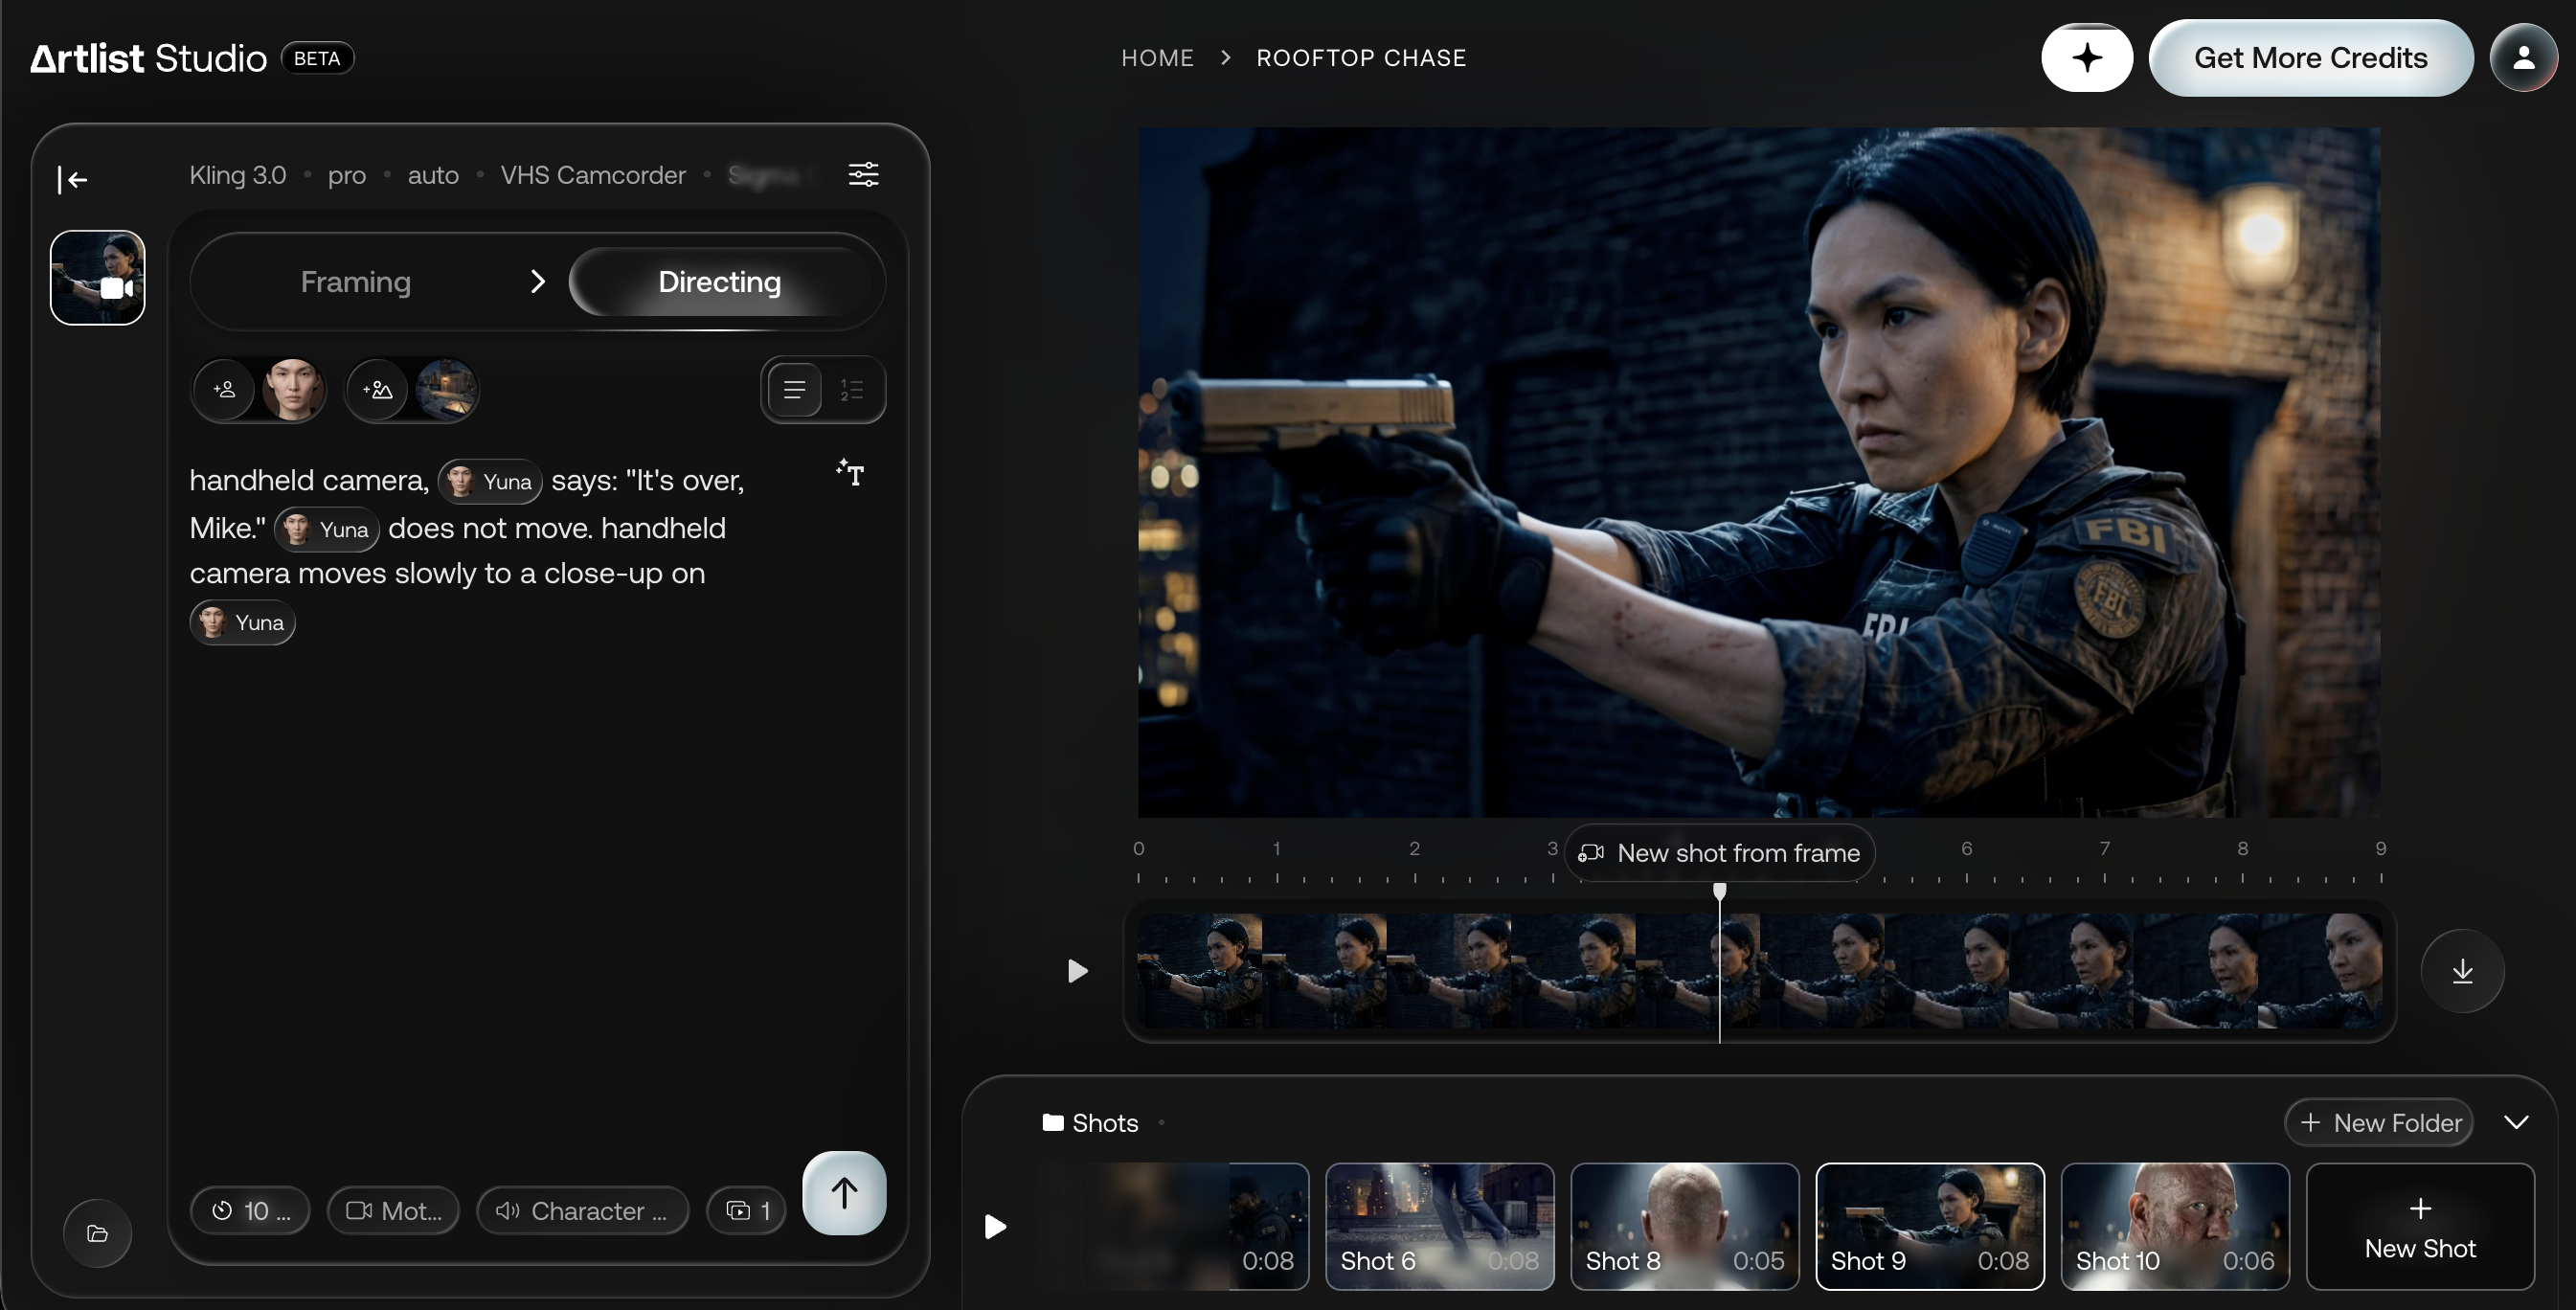Image resolution: width=2576 pixels, height=1310 pixels.
Task: Switch to paragraph prompt view
Action: (794, 390)
